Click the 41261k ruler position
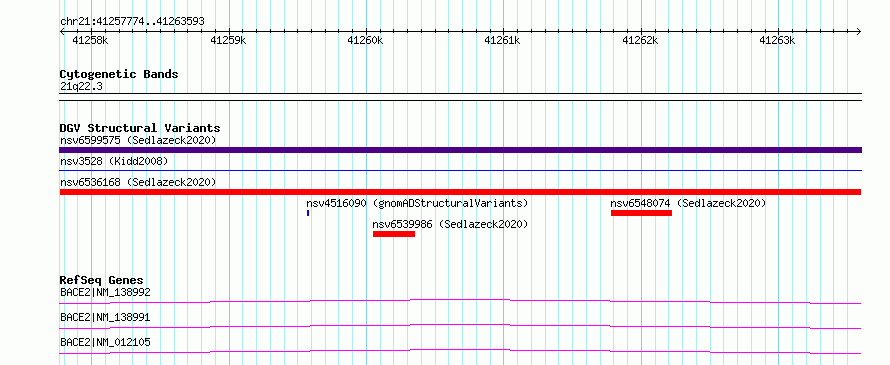The height and width of the screenshot is (365, 890). 502,40
